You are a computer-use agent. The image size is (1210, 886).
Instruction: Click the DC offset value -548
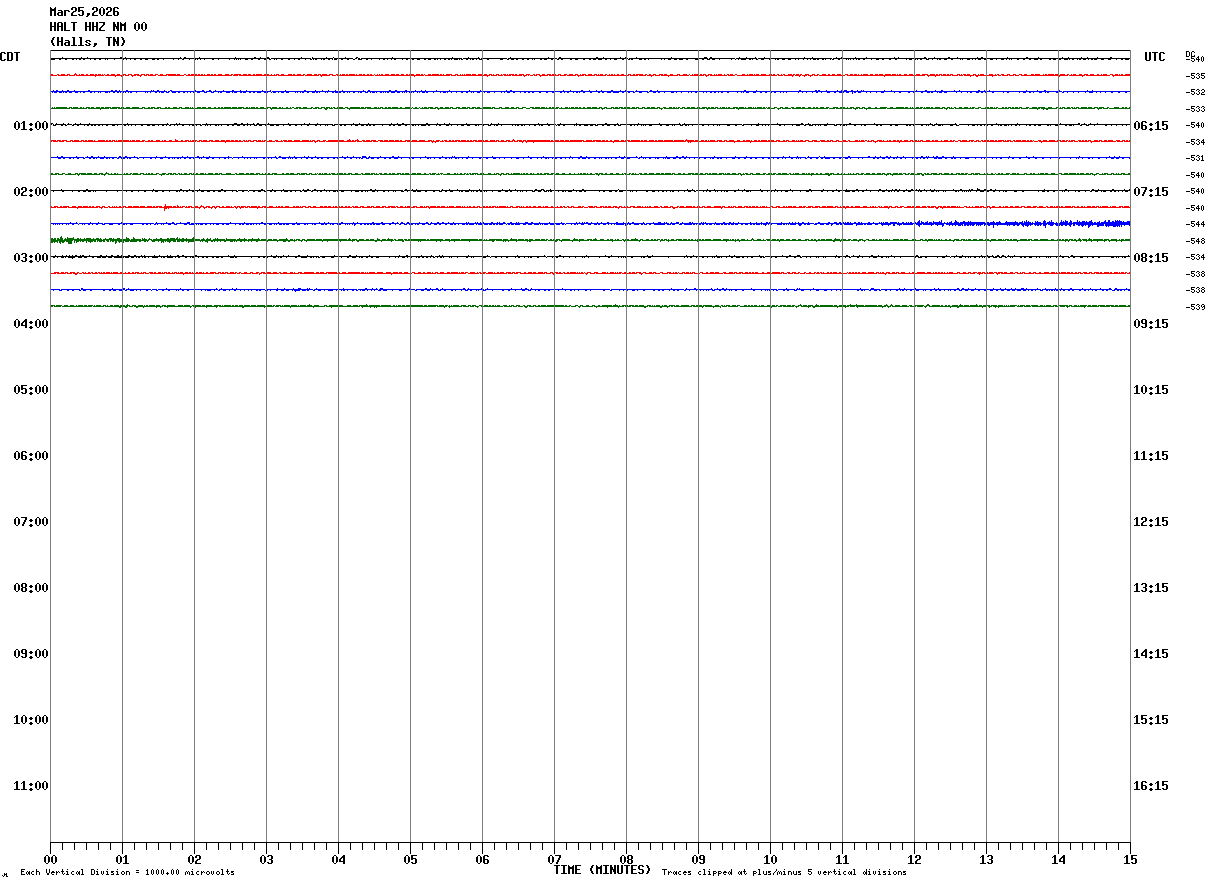pos(1195,241)
